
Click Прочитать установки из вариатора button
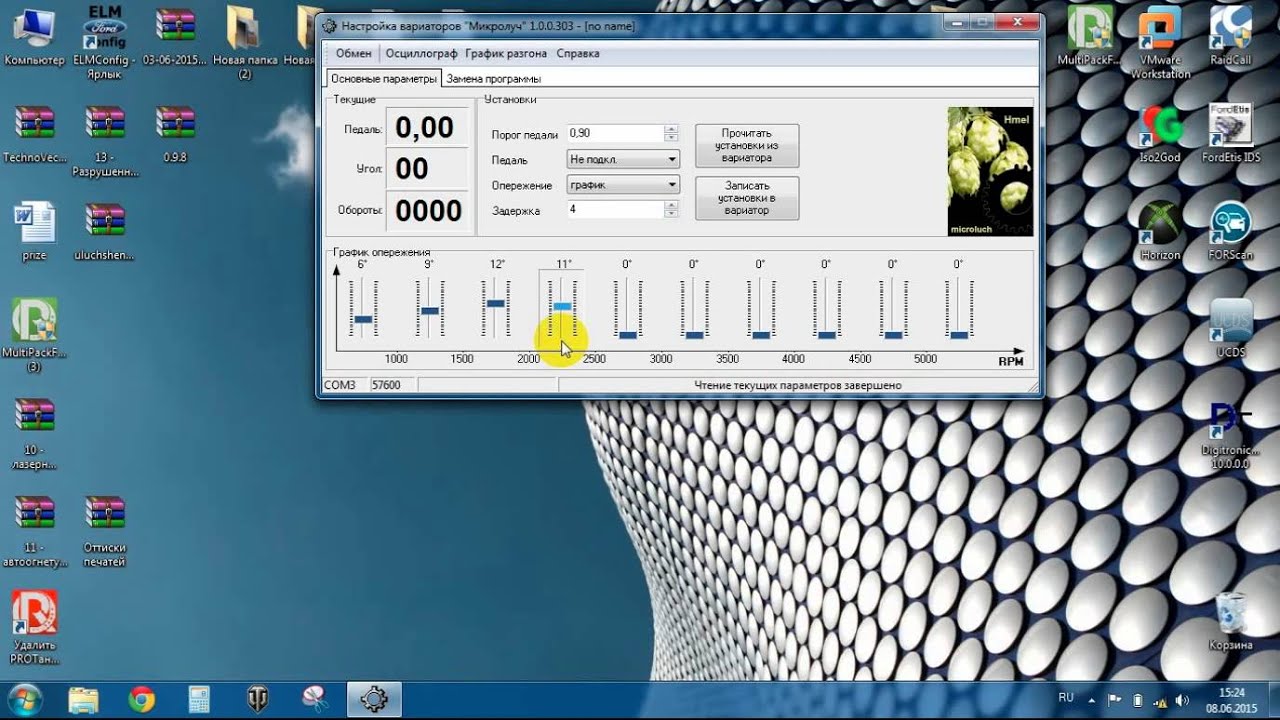pos(747,146)
